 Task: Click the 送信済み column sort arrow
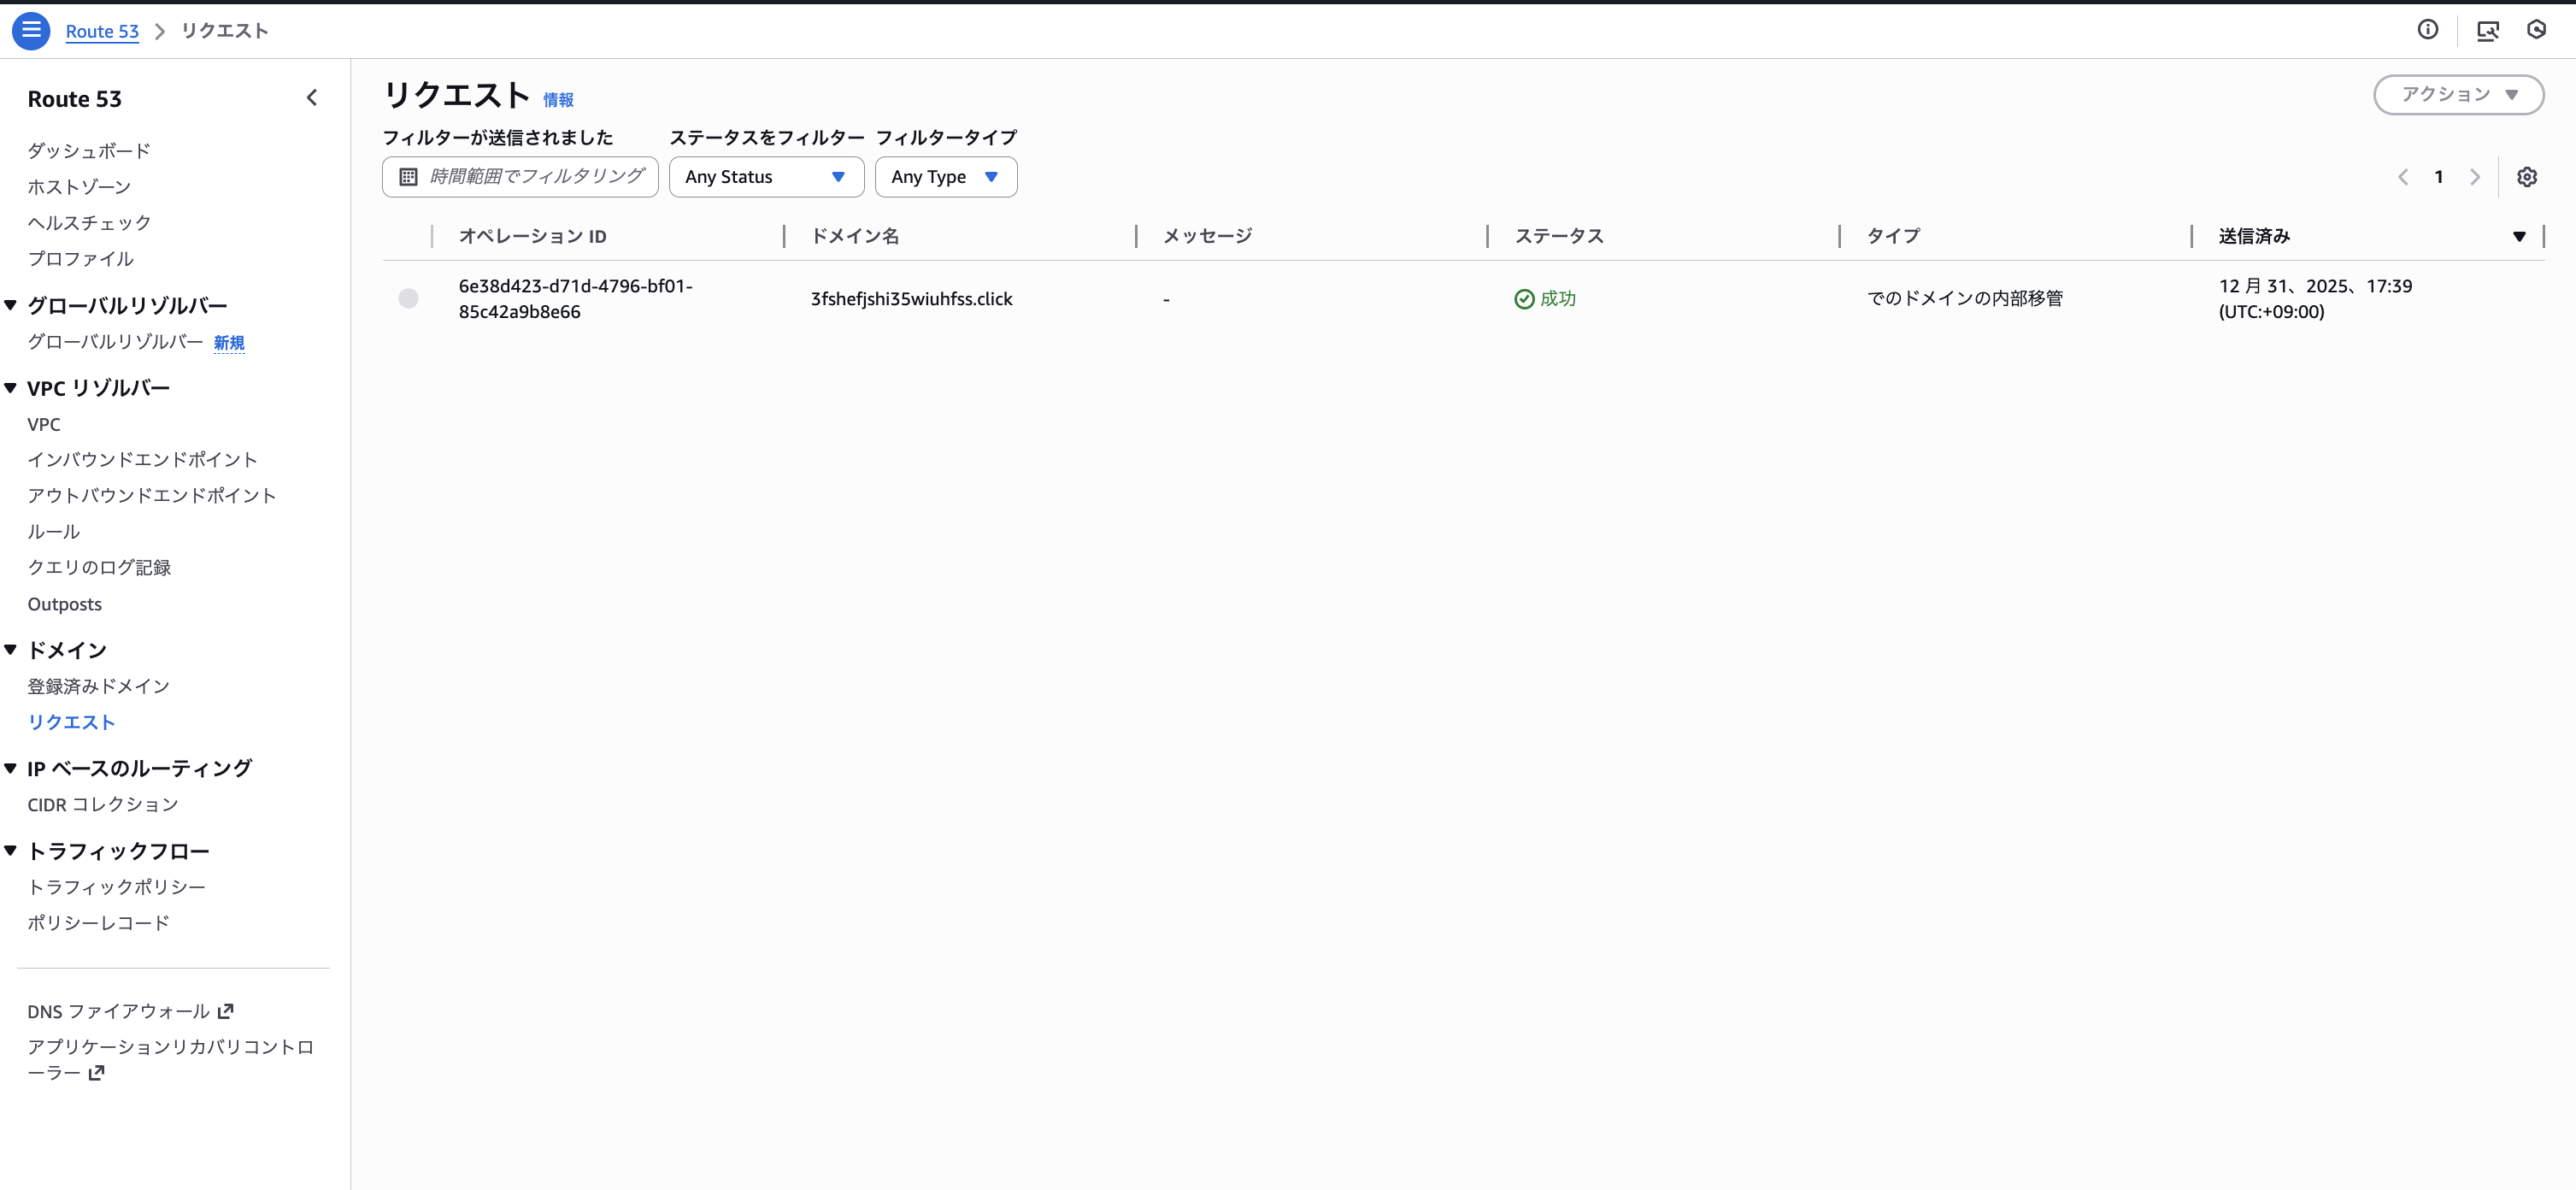tap(2519, 236)
